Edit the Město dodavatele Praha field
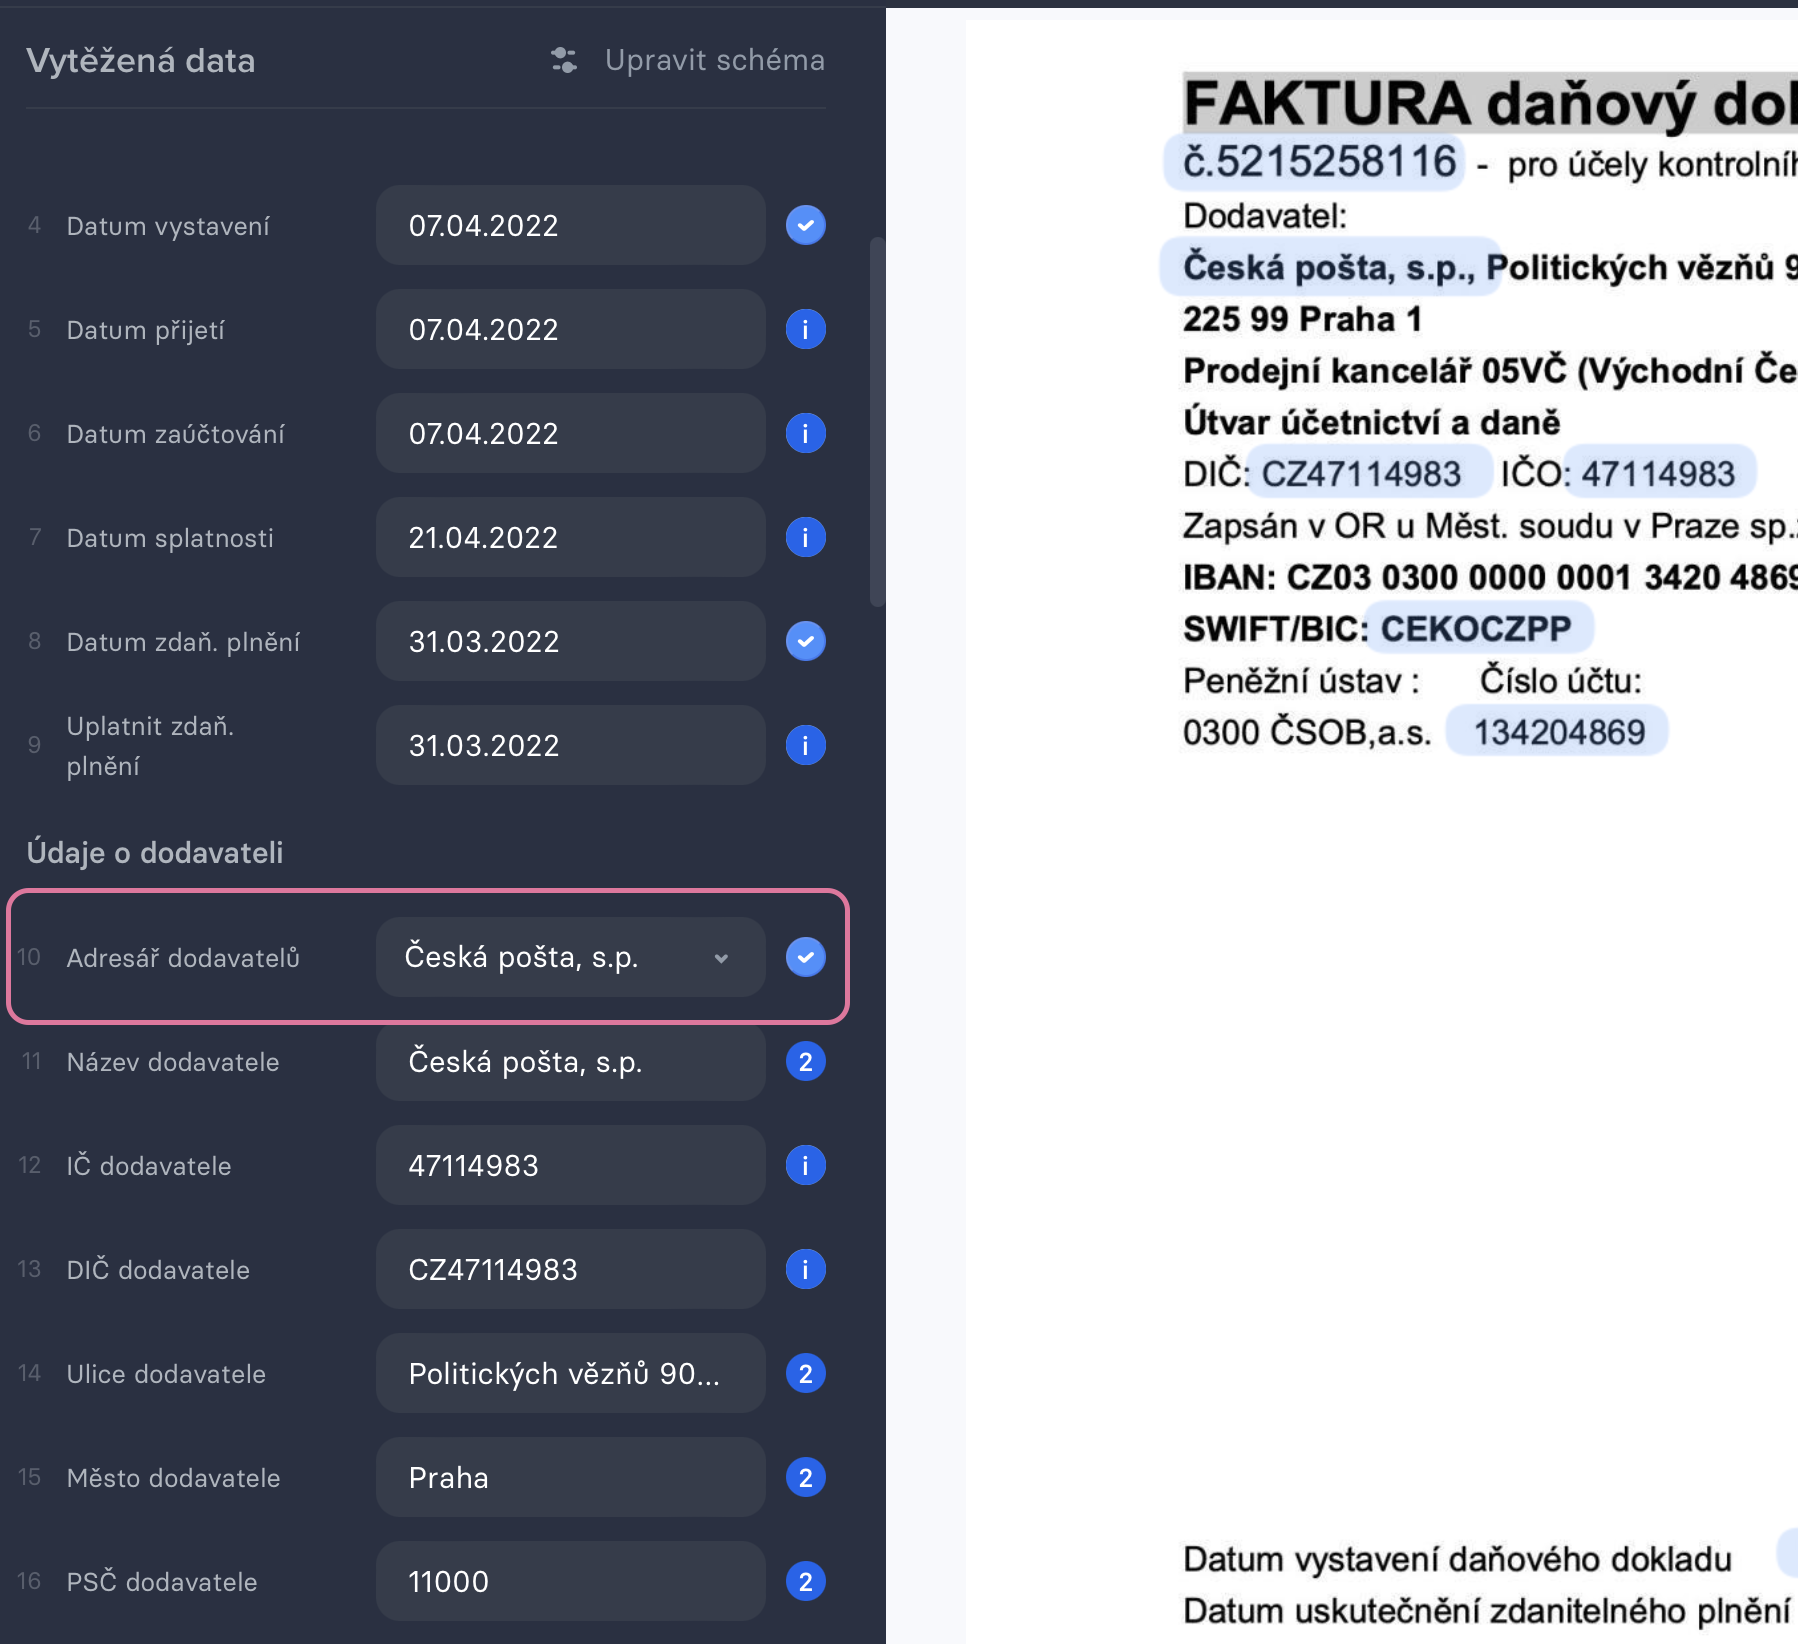Viewport: 1798px width, 1644px height. (571, 1477)
